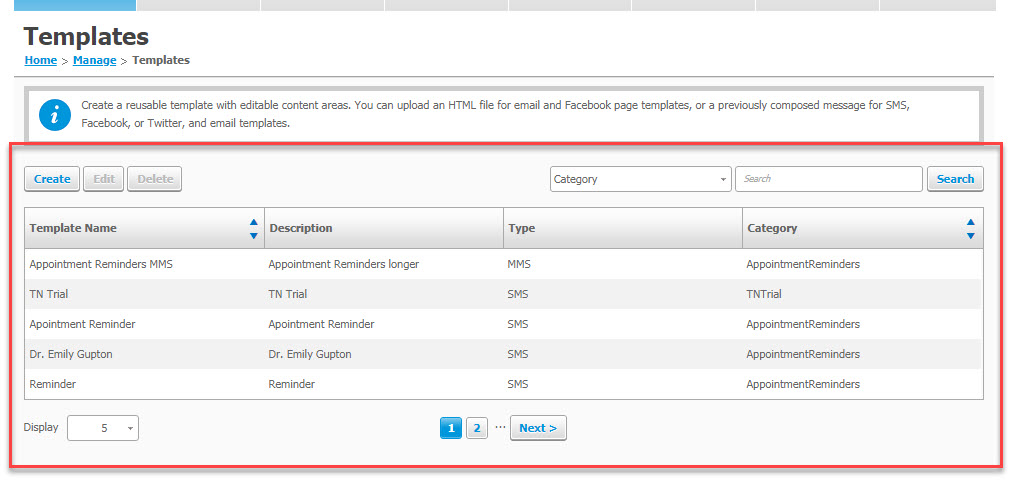Sort Template Name column descending arrow
The width and height of the screenshot is (1021, 490).
[x=254, y=235]
